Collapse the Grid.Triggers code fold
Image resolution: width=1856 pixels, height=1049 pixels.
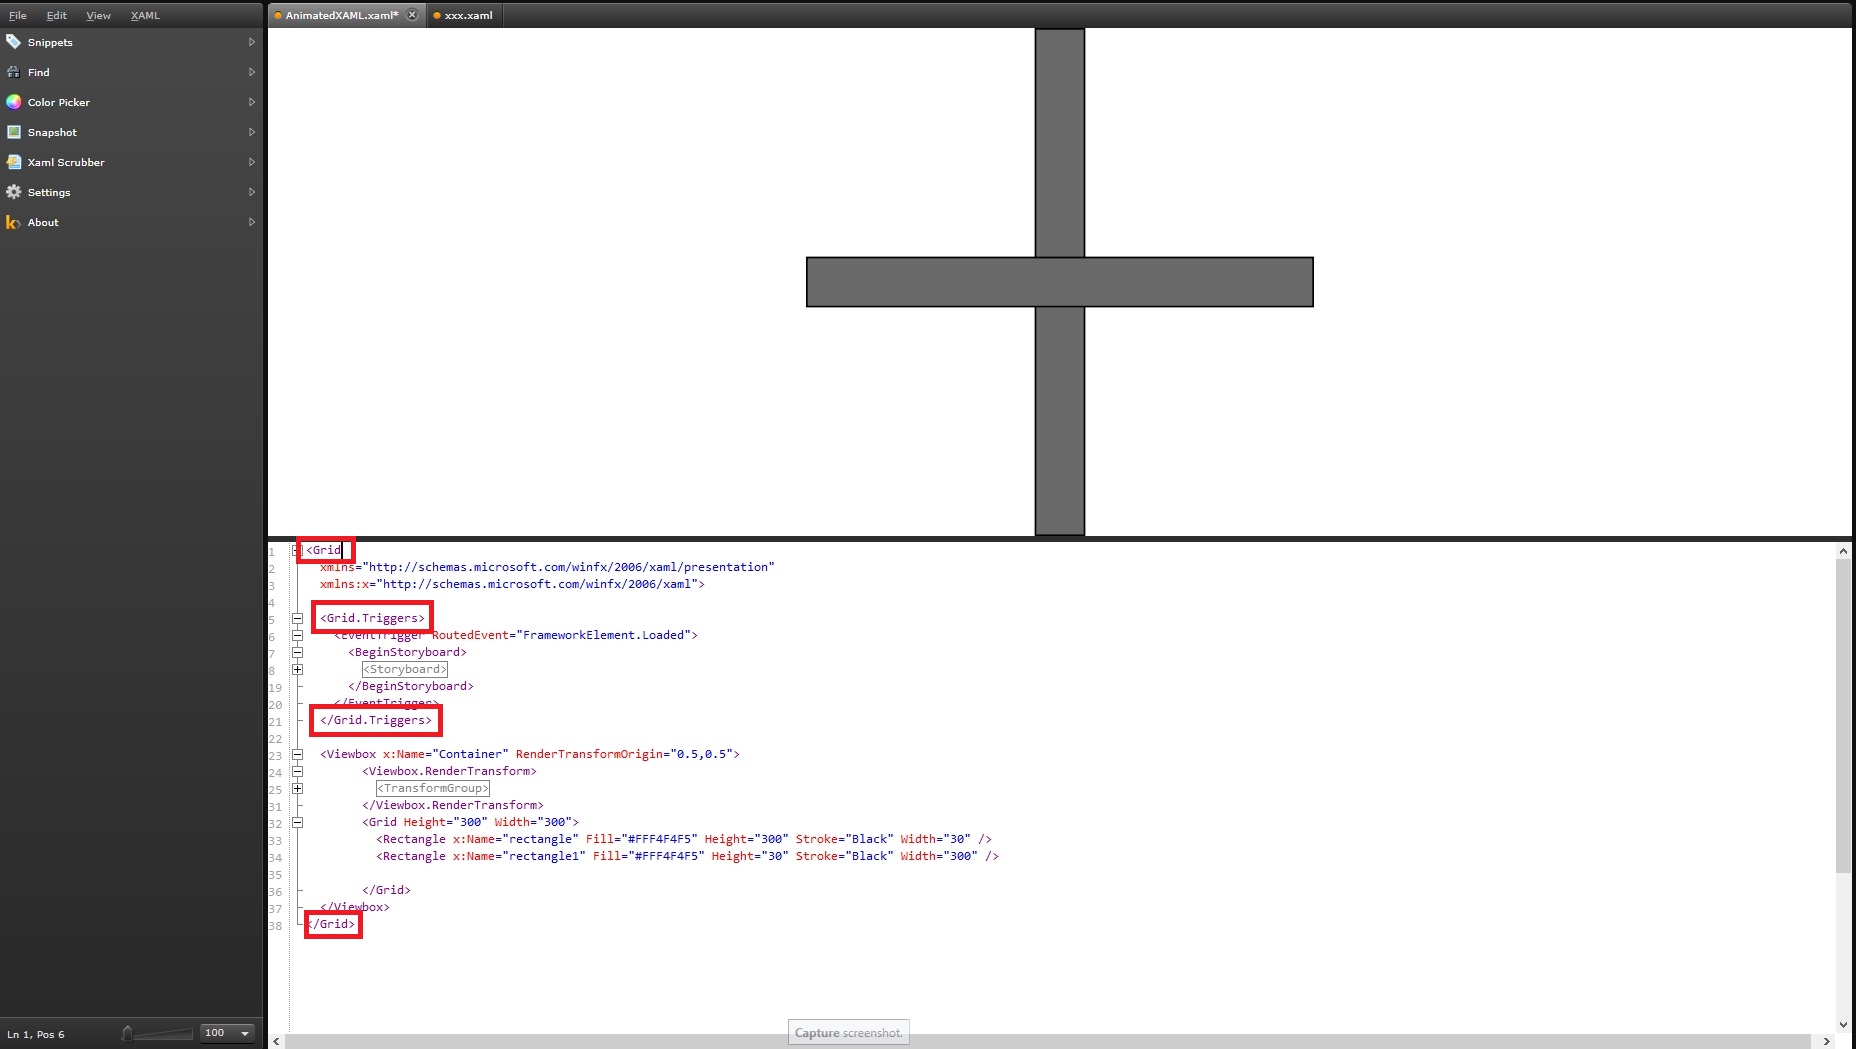(x=299, y=617)
